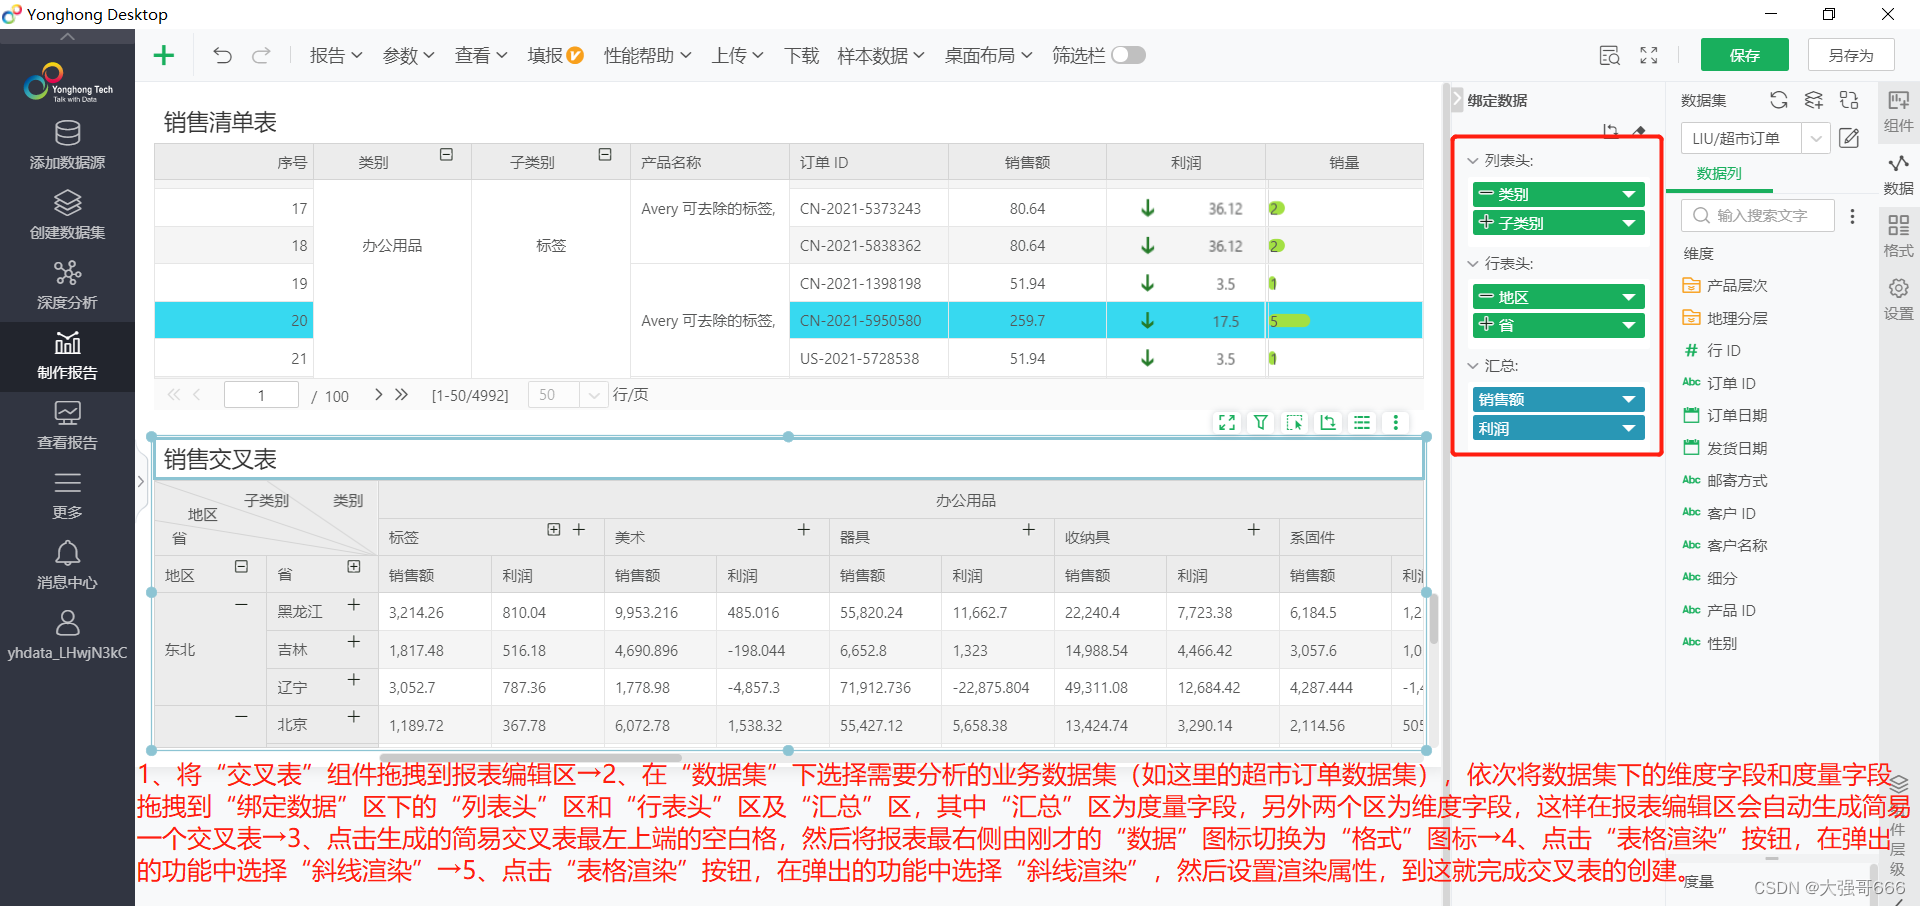The image size is (1920, 906).
Task: Collapse the 子类别 column header in list table
Action: [605, 155]
